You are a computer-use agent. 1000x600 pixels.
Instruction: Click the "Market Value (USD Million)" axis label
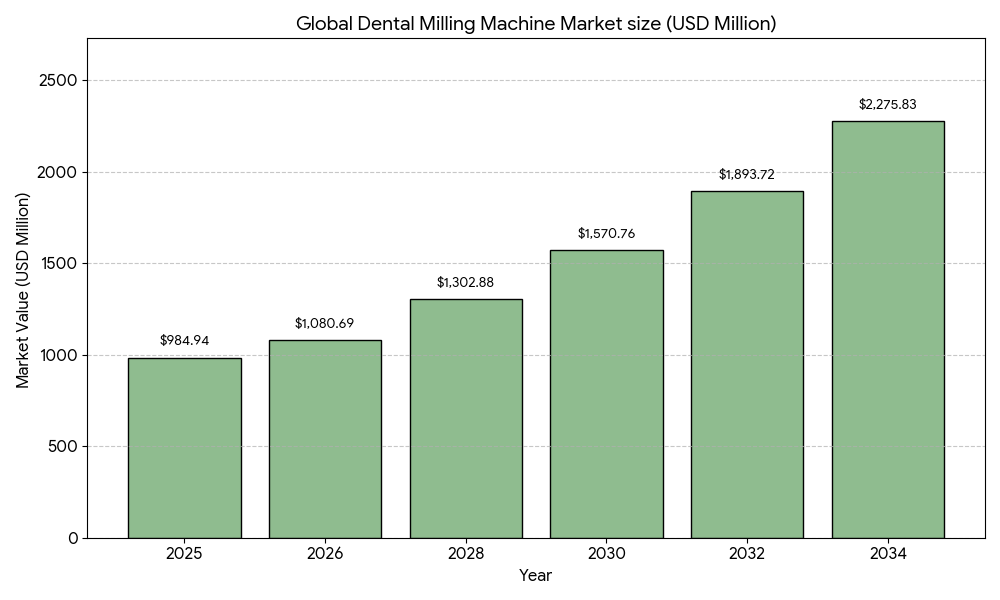coord(22,290)
